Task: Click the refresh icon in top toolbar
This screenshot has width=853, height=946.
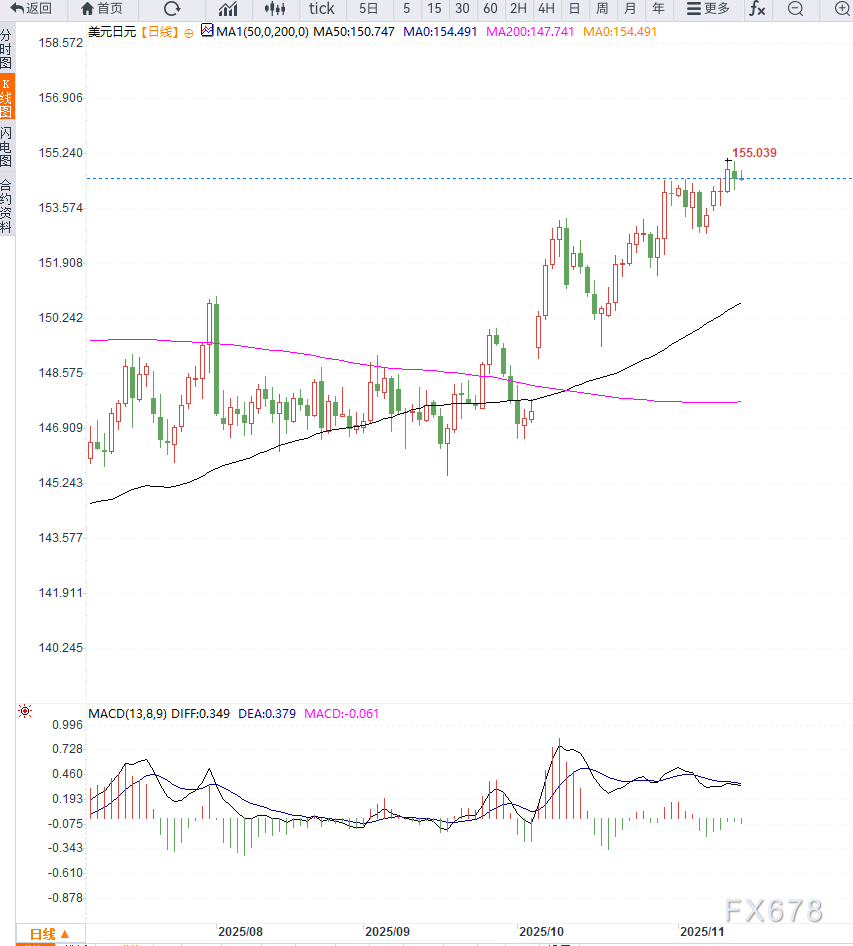Action: tap(172, 8)
